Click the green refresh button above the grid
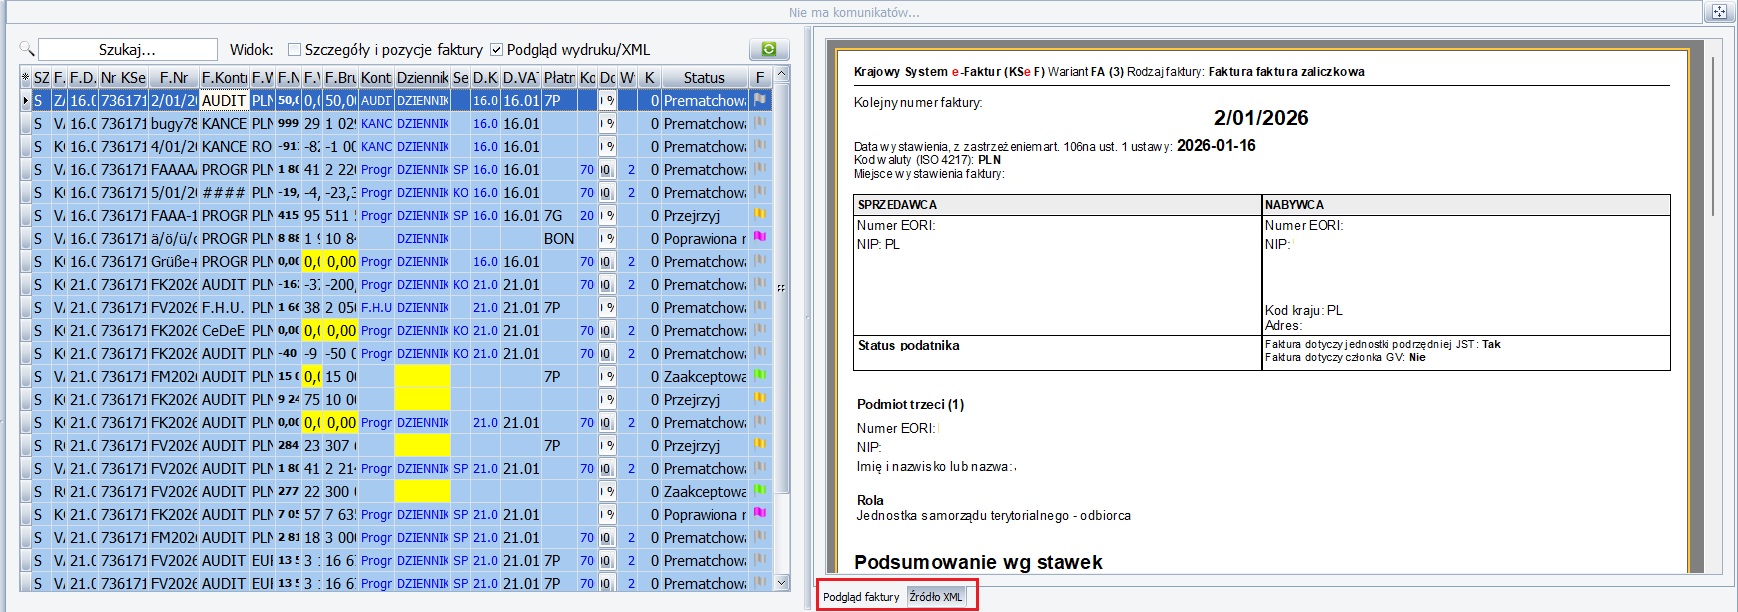Viewport: 1738px width, 612px height. (768, 49)
